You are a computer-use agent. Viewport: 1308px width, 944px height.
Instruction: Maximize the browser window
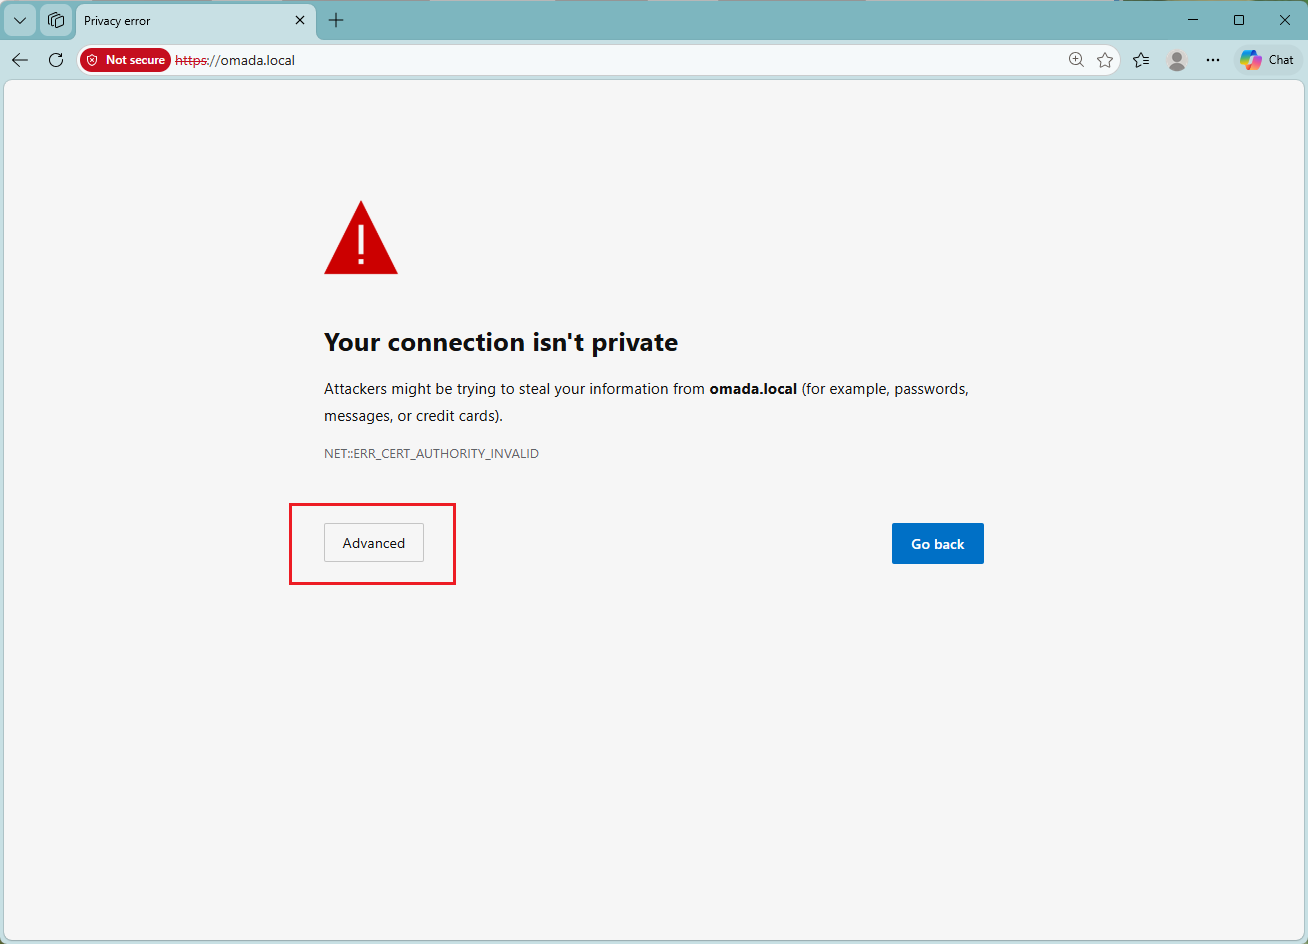1239,20
